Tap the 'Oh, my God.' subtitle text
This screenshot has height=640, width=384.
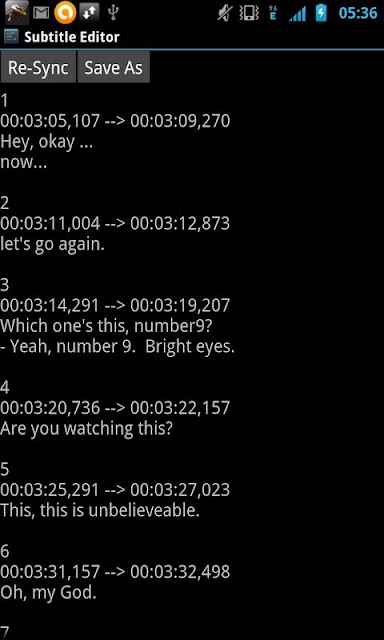(x=48, y=593)
